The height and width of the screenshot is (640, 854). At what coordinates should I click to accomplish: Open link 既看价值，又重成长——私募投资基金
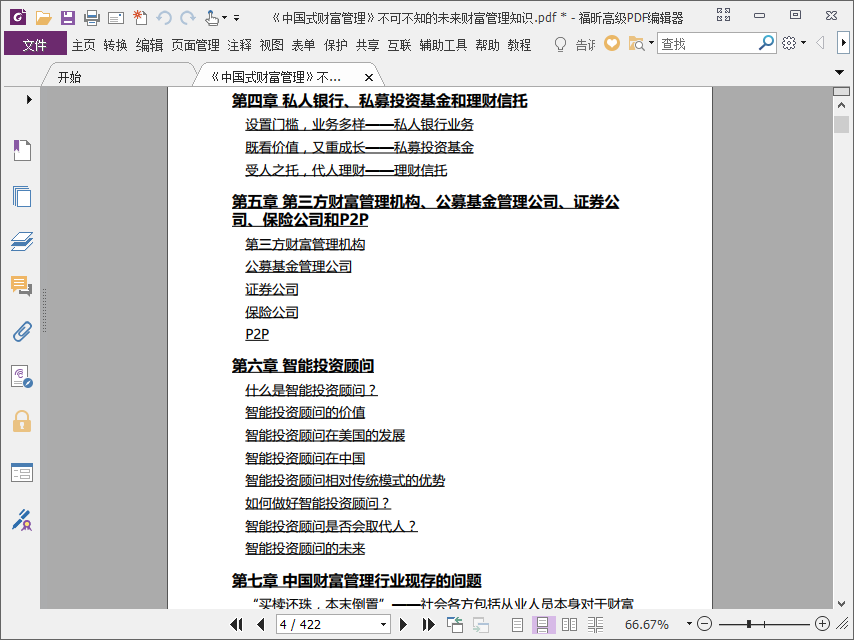(359, 147)
